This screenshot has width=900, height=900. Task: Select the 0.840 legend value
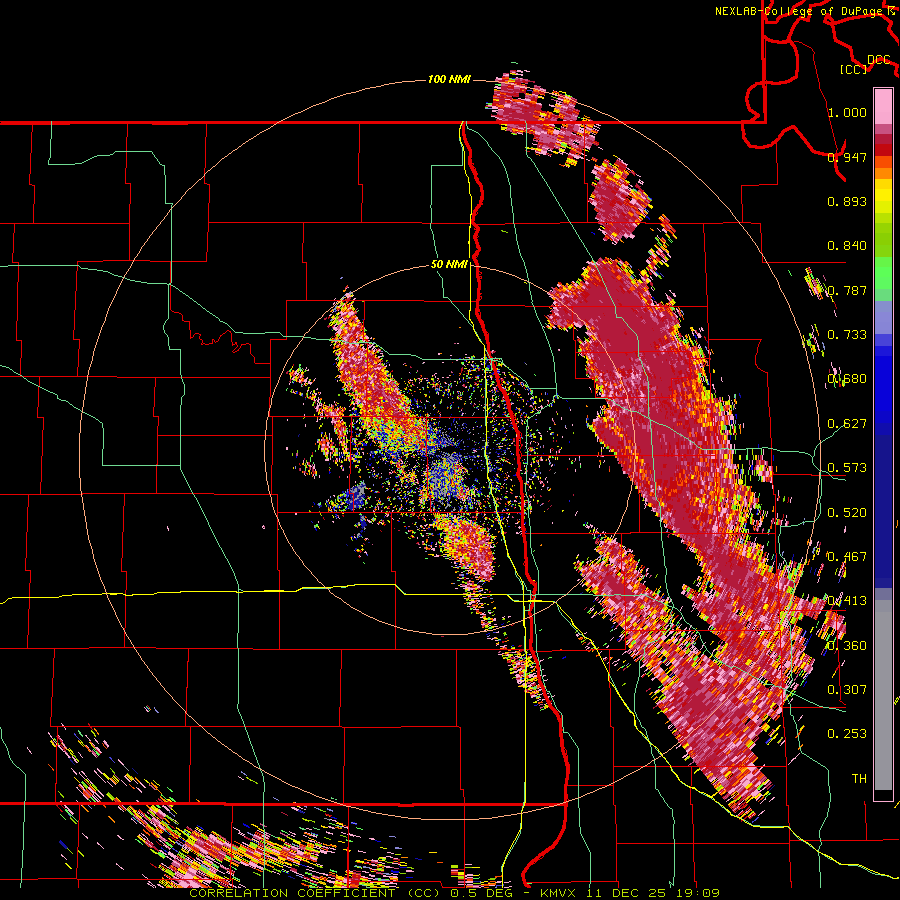click(x=847, y=246)
